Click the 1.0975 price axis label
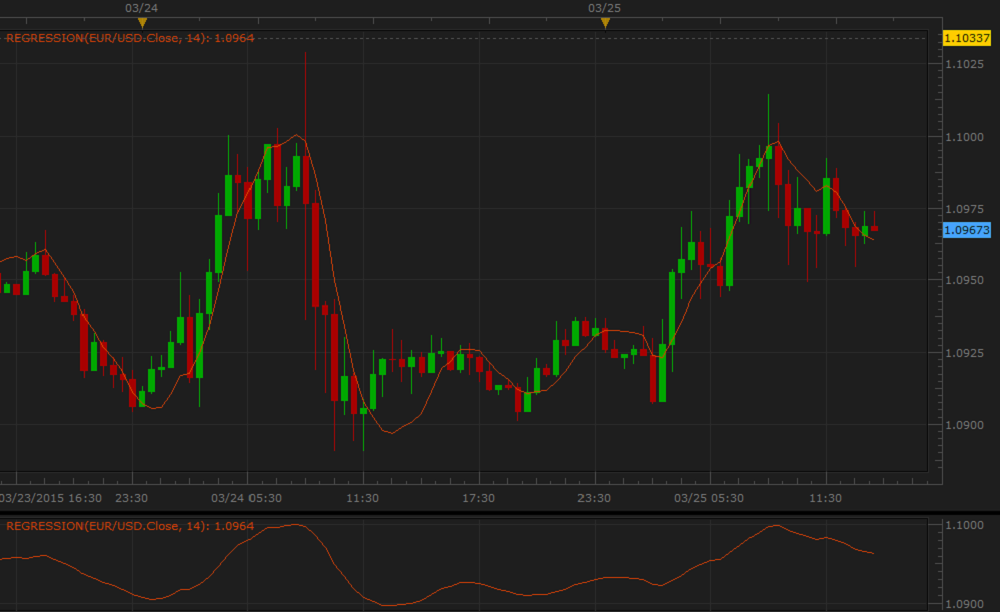Viewport: 1000px width, 612px height. click(x=964, y=209)
